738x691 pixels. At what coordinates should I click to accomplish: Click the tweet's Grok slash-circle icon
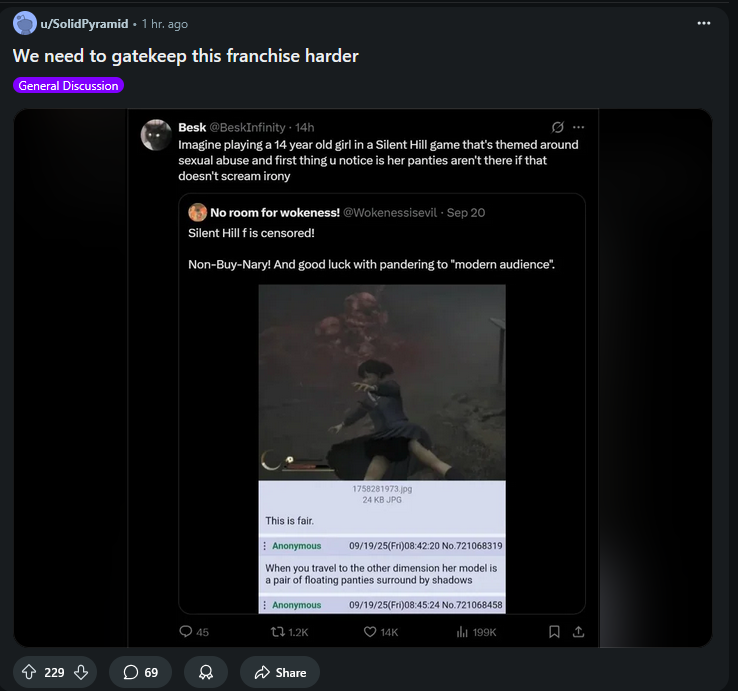pyautogui.click(x=558, y=127)
